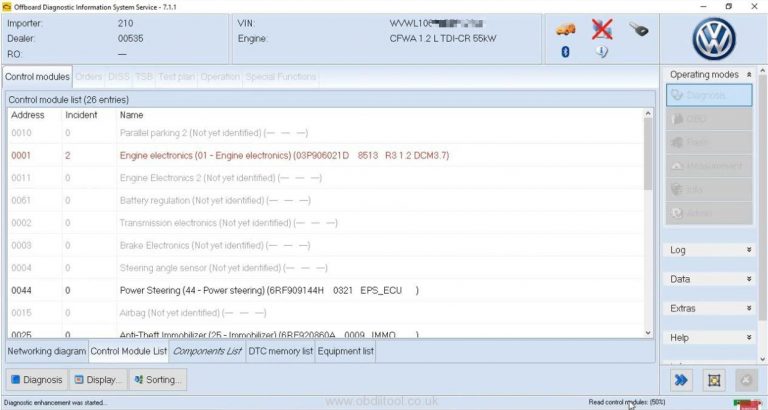The image size is (768, 410).
Task: Switch to the Equipment list tab
Action: click(346, 351)
